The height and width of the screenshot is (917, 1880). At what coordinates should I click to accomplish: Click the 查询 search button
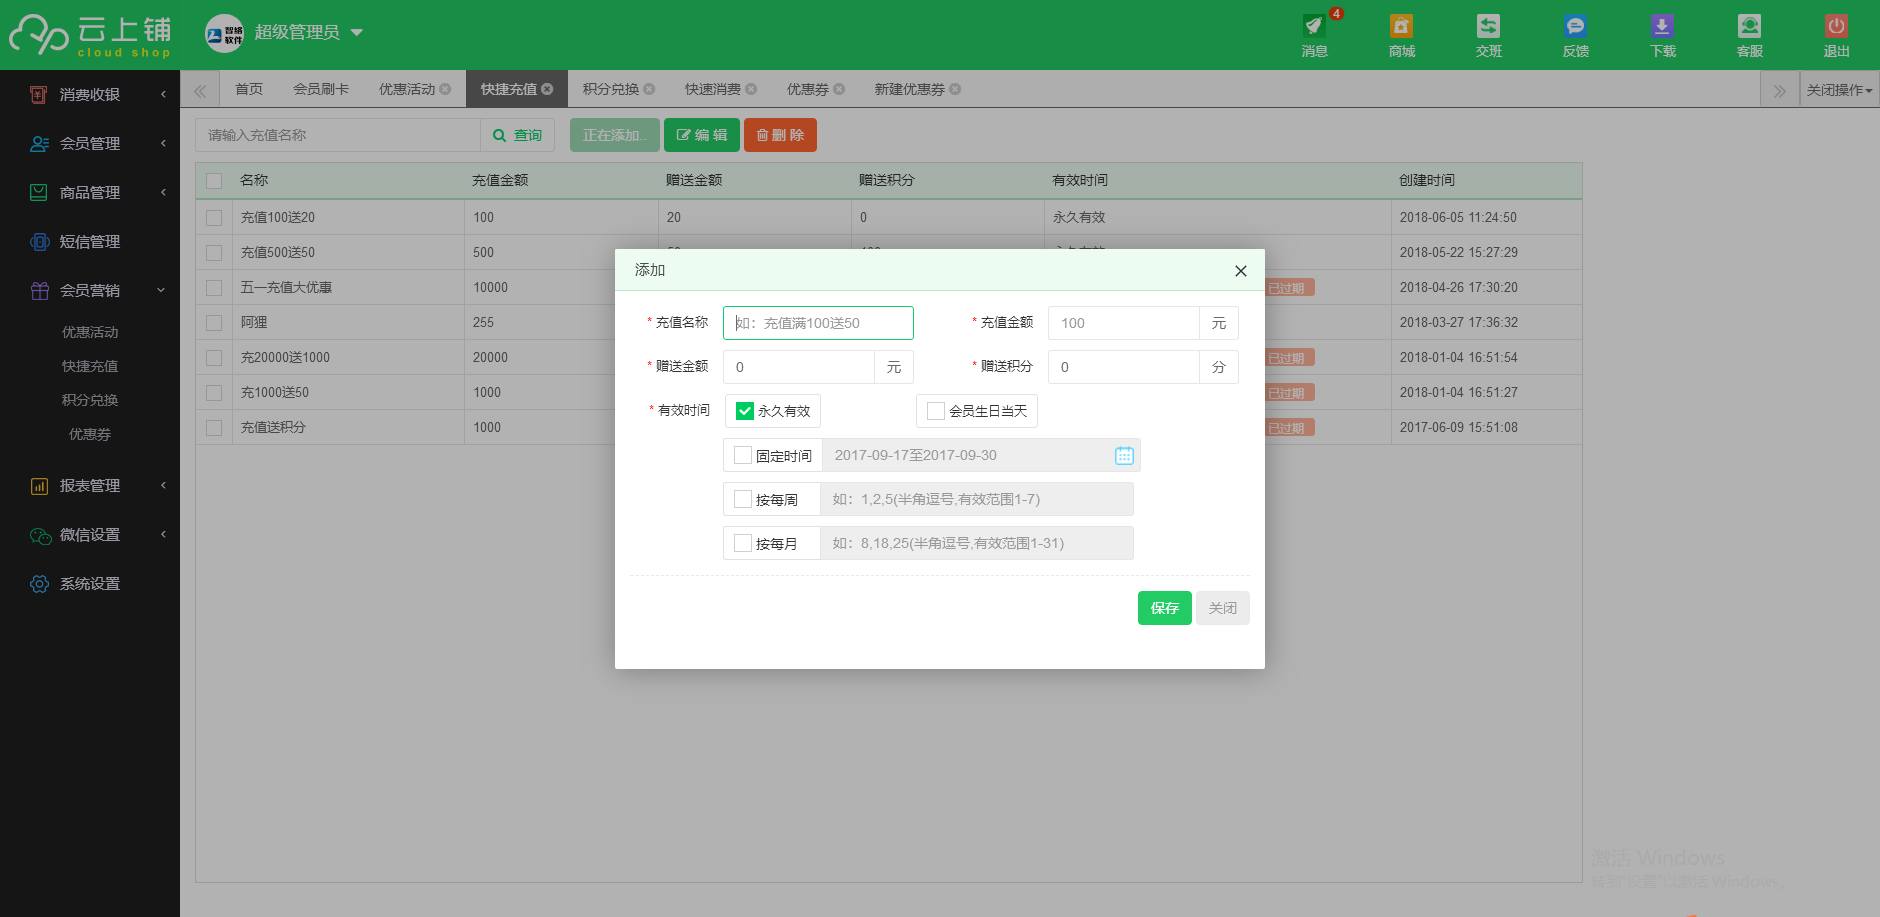click(518, 135)
